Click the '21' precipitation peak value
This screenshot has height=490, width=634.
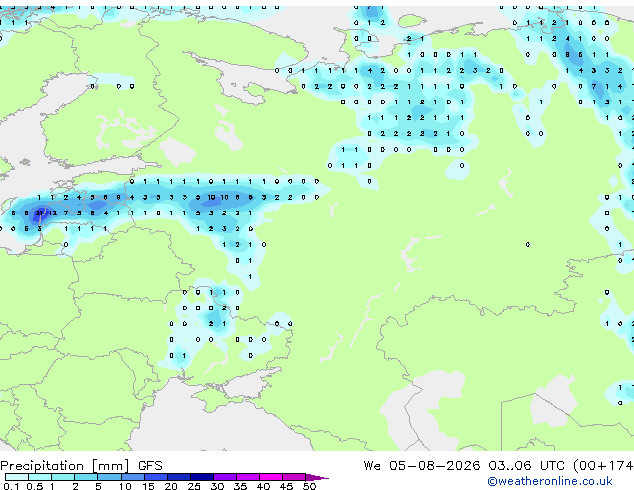[x=39, y=213]
